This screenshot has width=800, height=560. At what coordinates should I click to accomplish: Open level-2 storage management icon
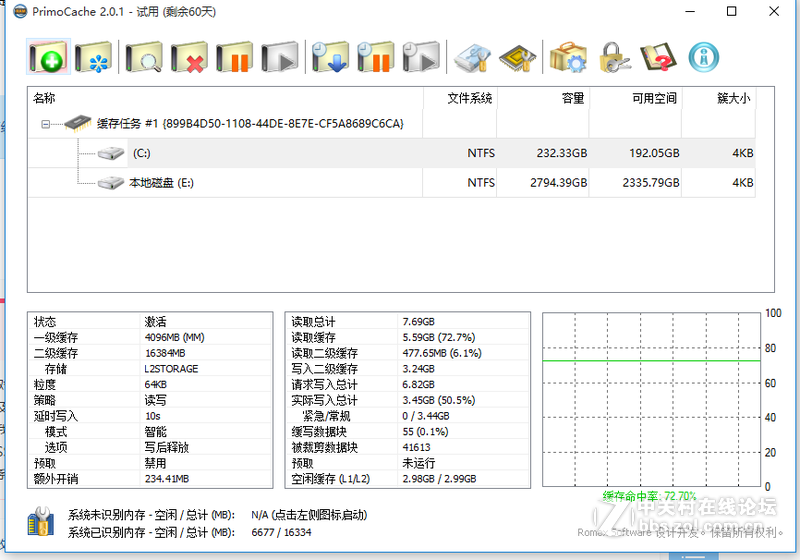pyautogui.click(x=472, y=57)
